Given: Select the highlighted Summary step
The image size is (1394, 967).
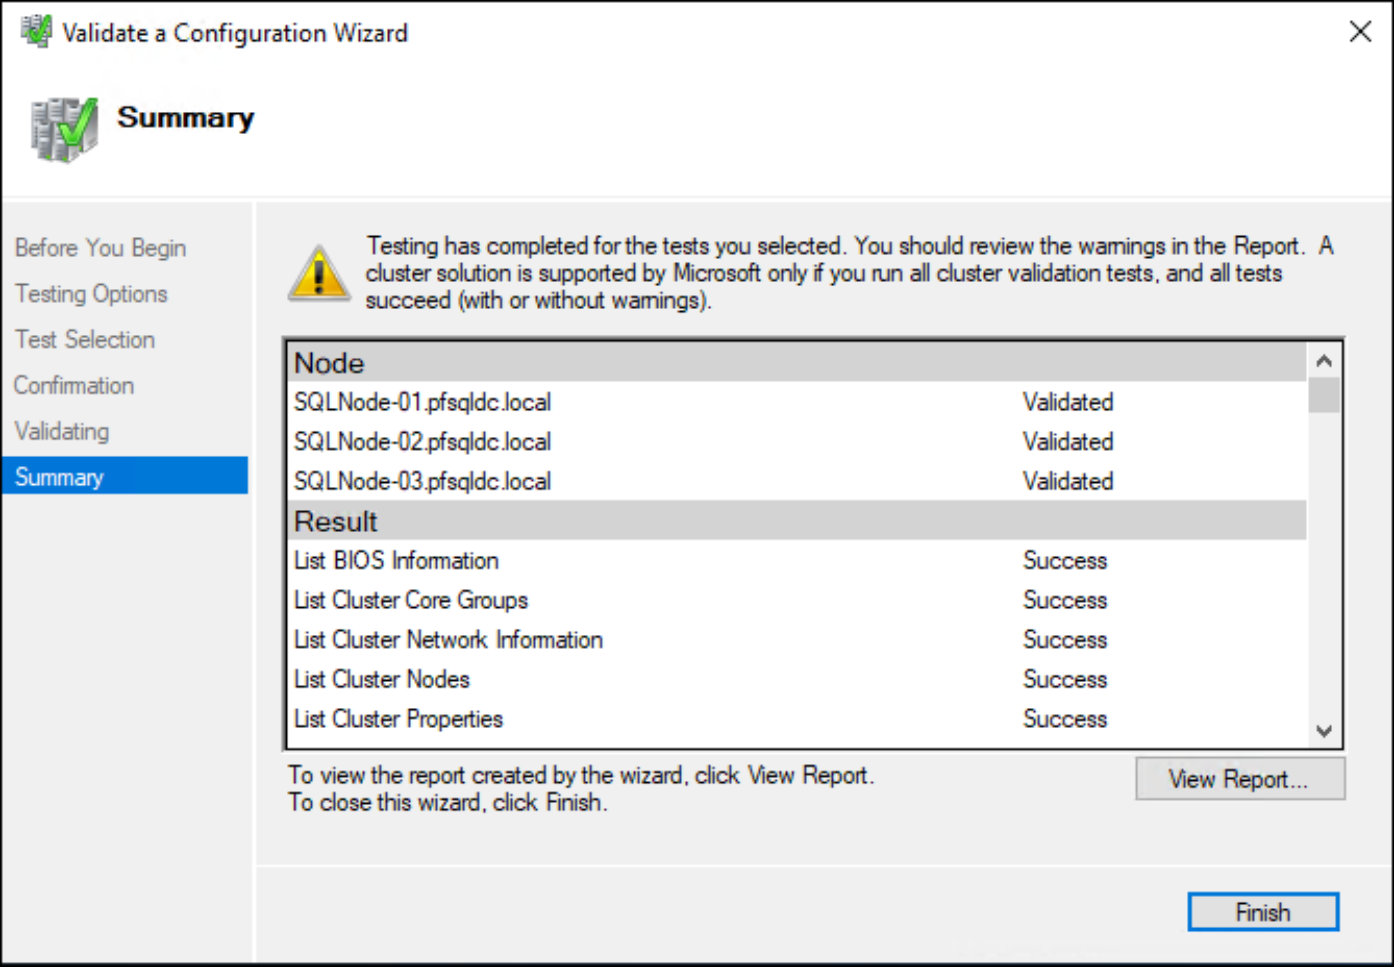Looking at the screenshot, I should click(x=125, y=476).
